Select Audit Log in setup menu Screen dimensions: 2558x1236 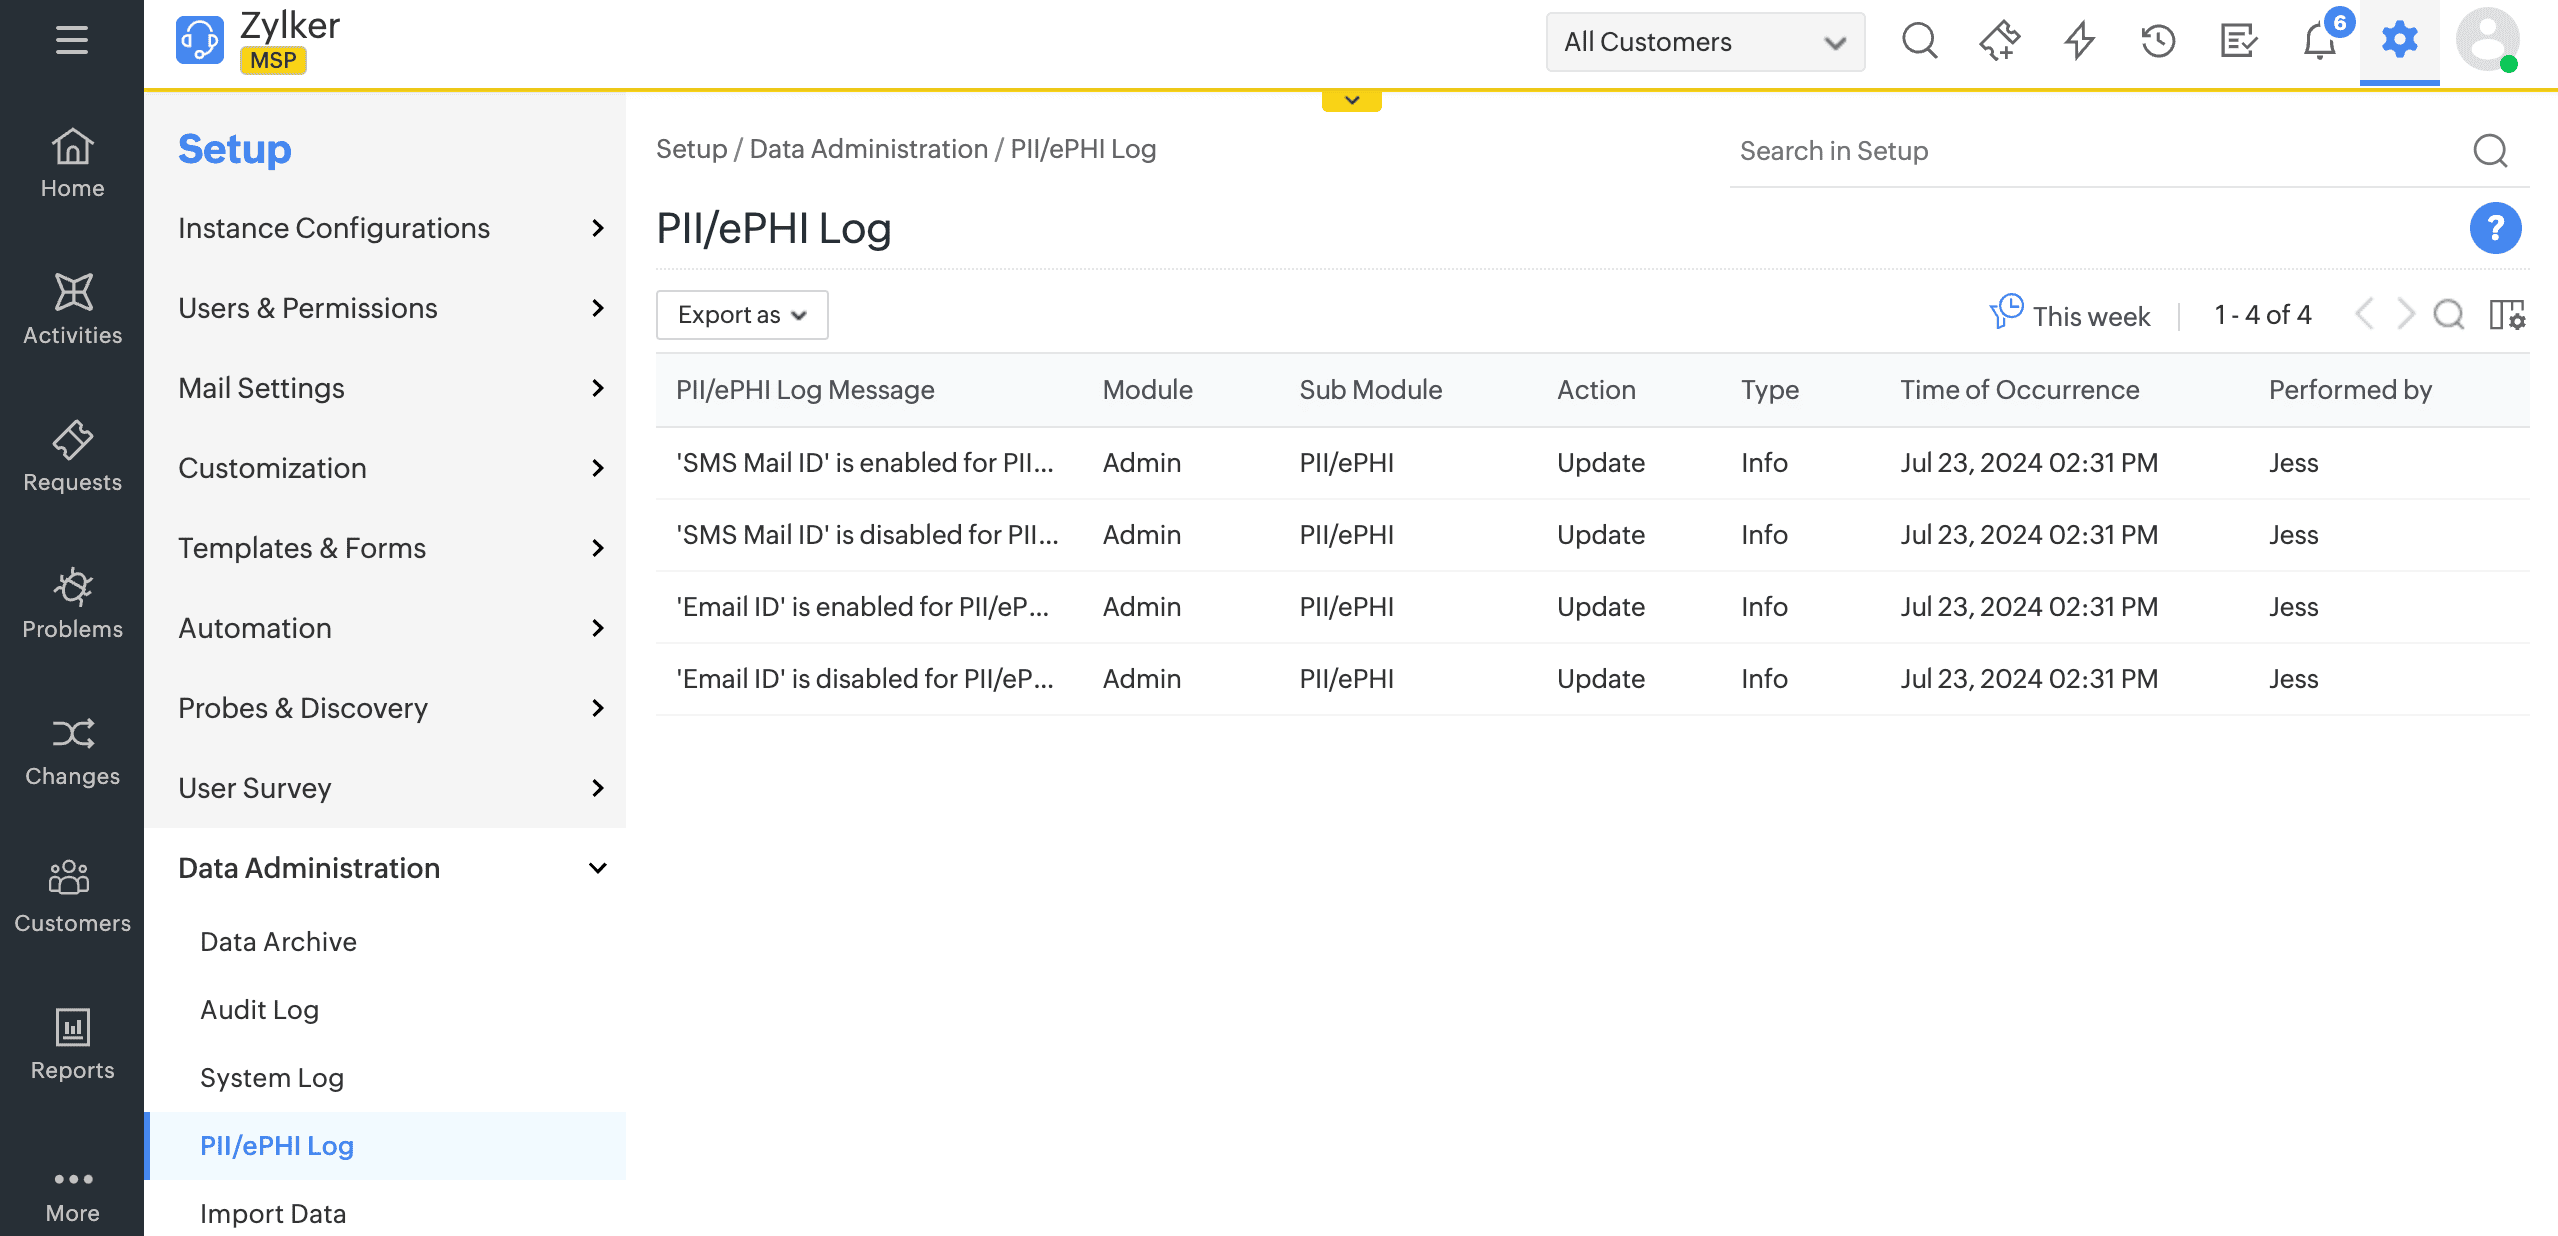coord(259,1010)
